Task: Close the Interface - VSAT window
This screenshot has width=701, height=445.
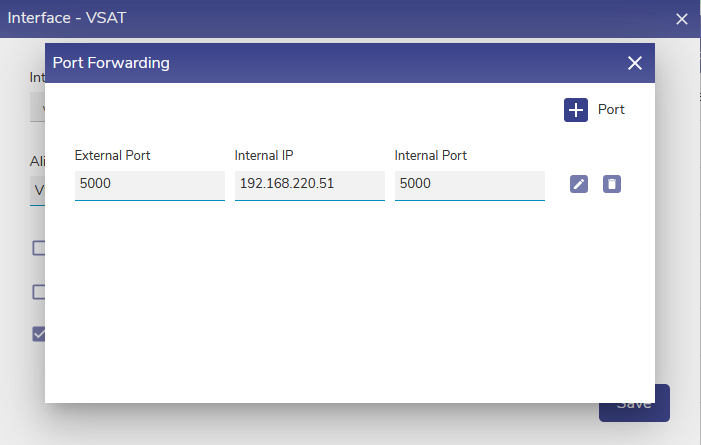Action: click(682, 18)
